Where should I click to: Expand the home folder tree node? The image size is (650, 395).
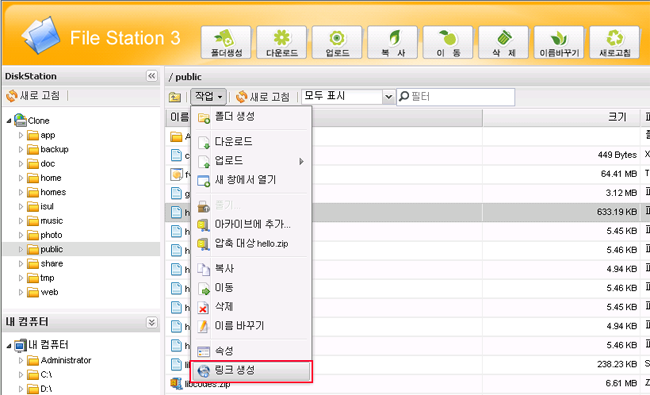(x=21, y=178)
